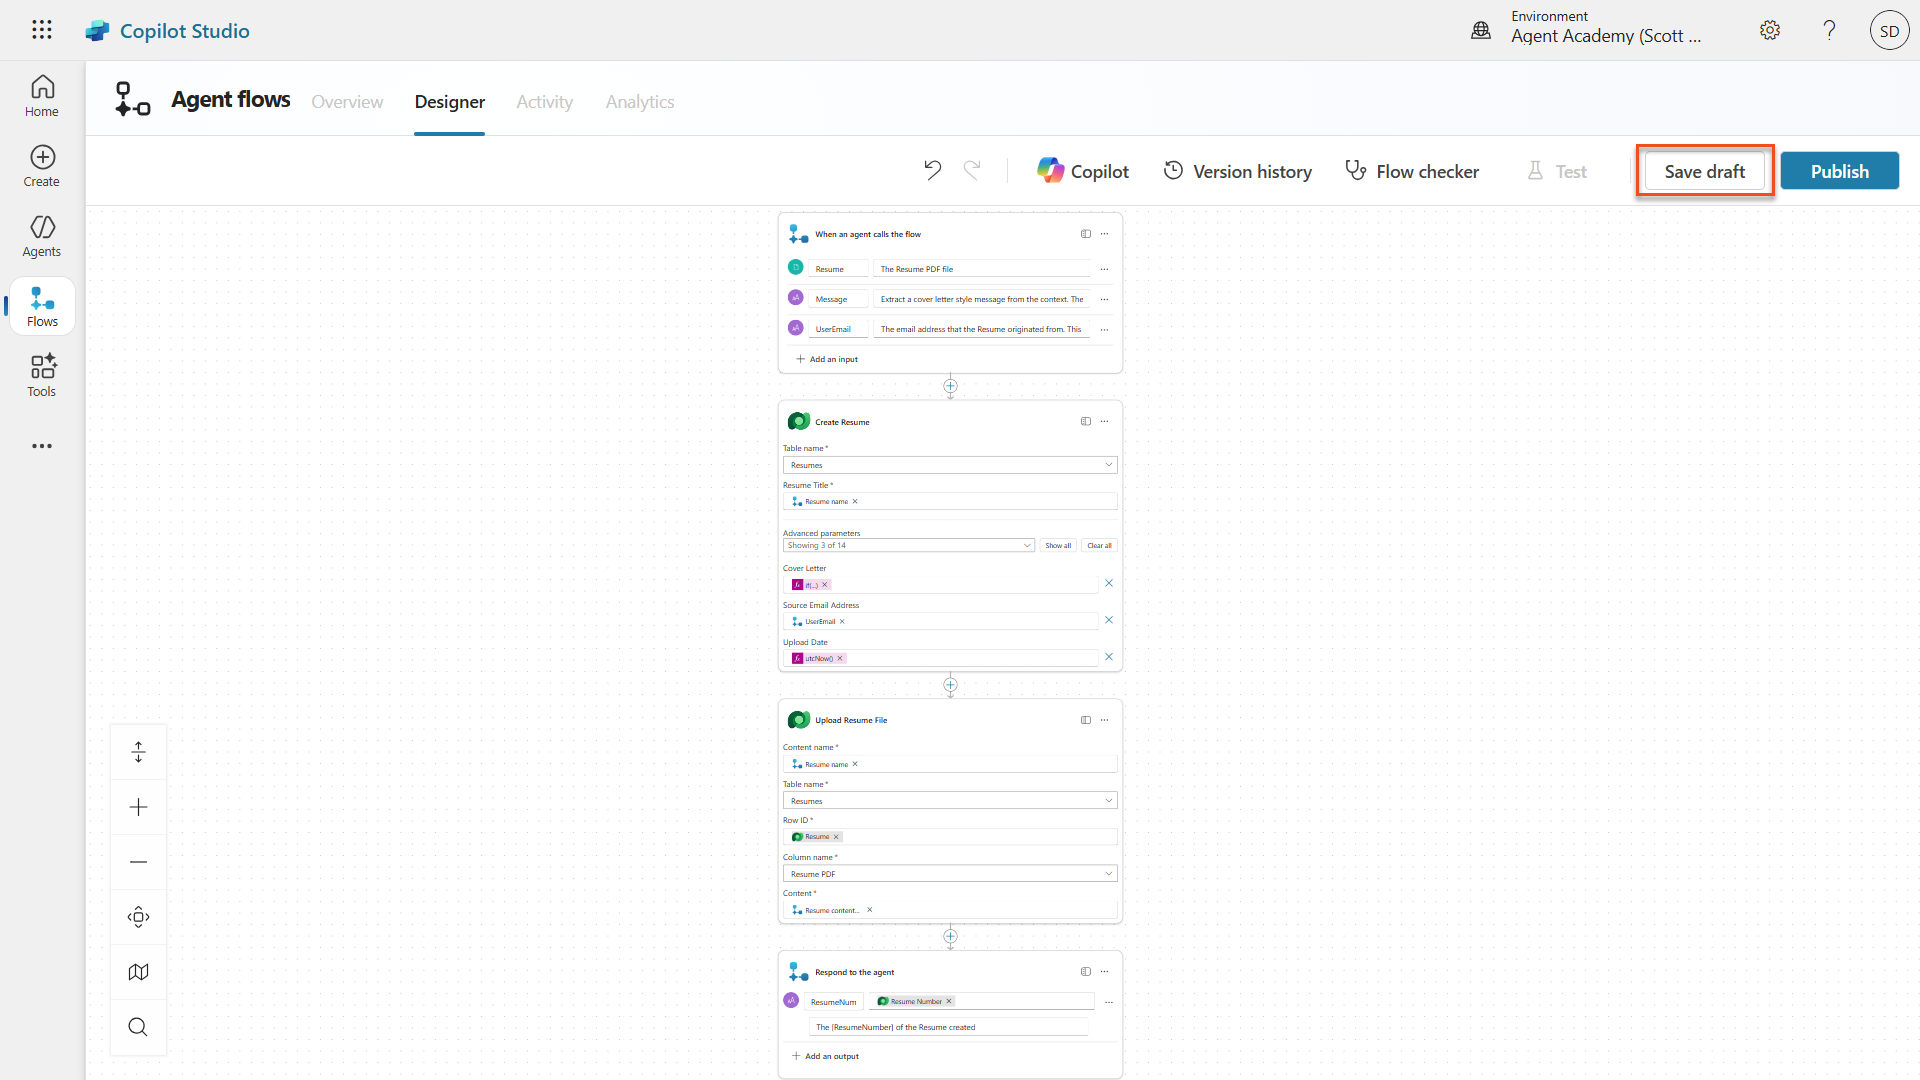Open Flow checker
Image resolution: width=1920 pixels, height=1080 pixels.
tap(1412, 171)
